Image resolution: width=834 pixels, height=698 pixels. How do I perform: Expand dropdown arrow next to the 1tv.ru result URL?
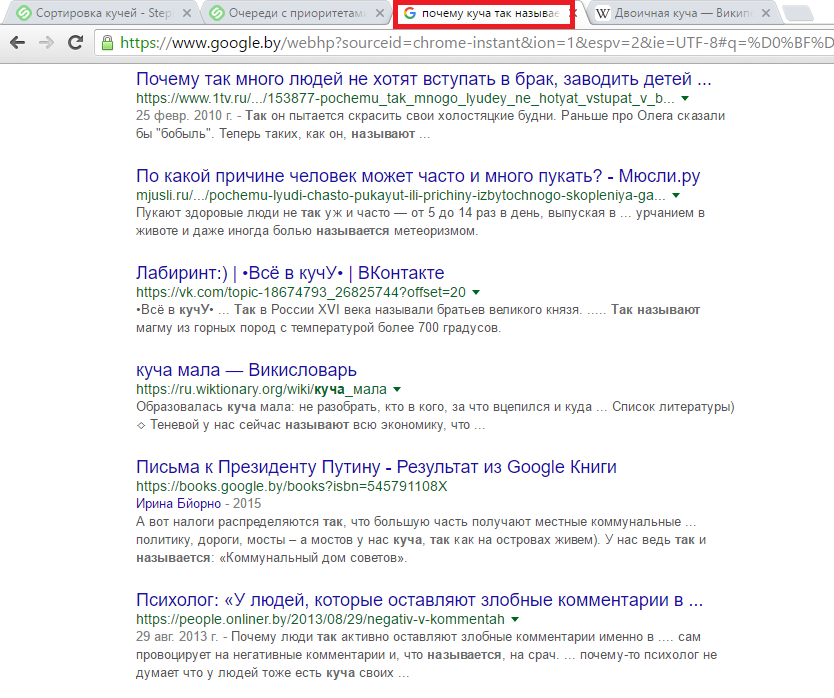[684, 100]
